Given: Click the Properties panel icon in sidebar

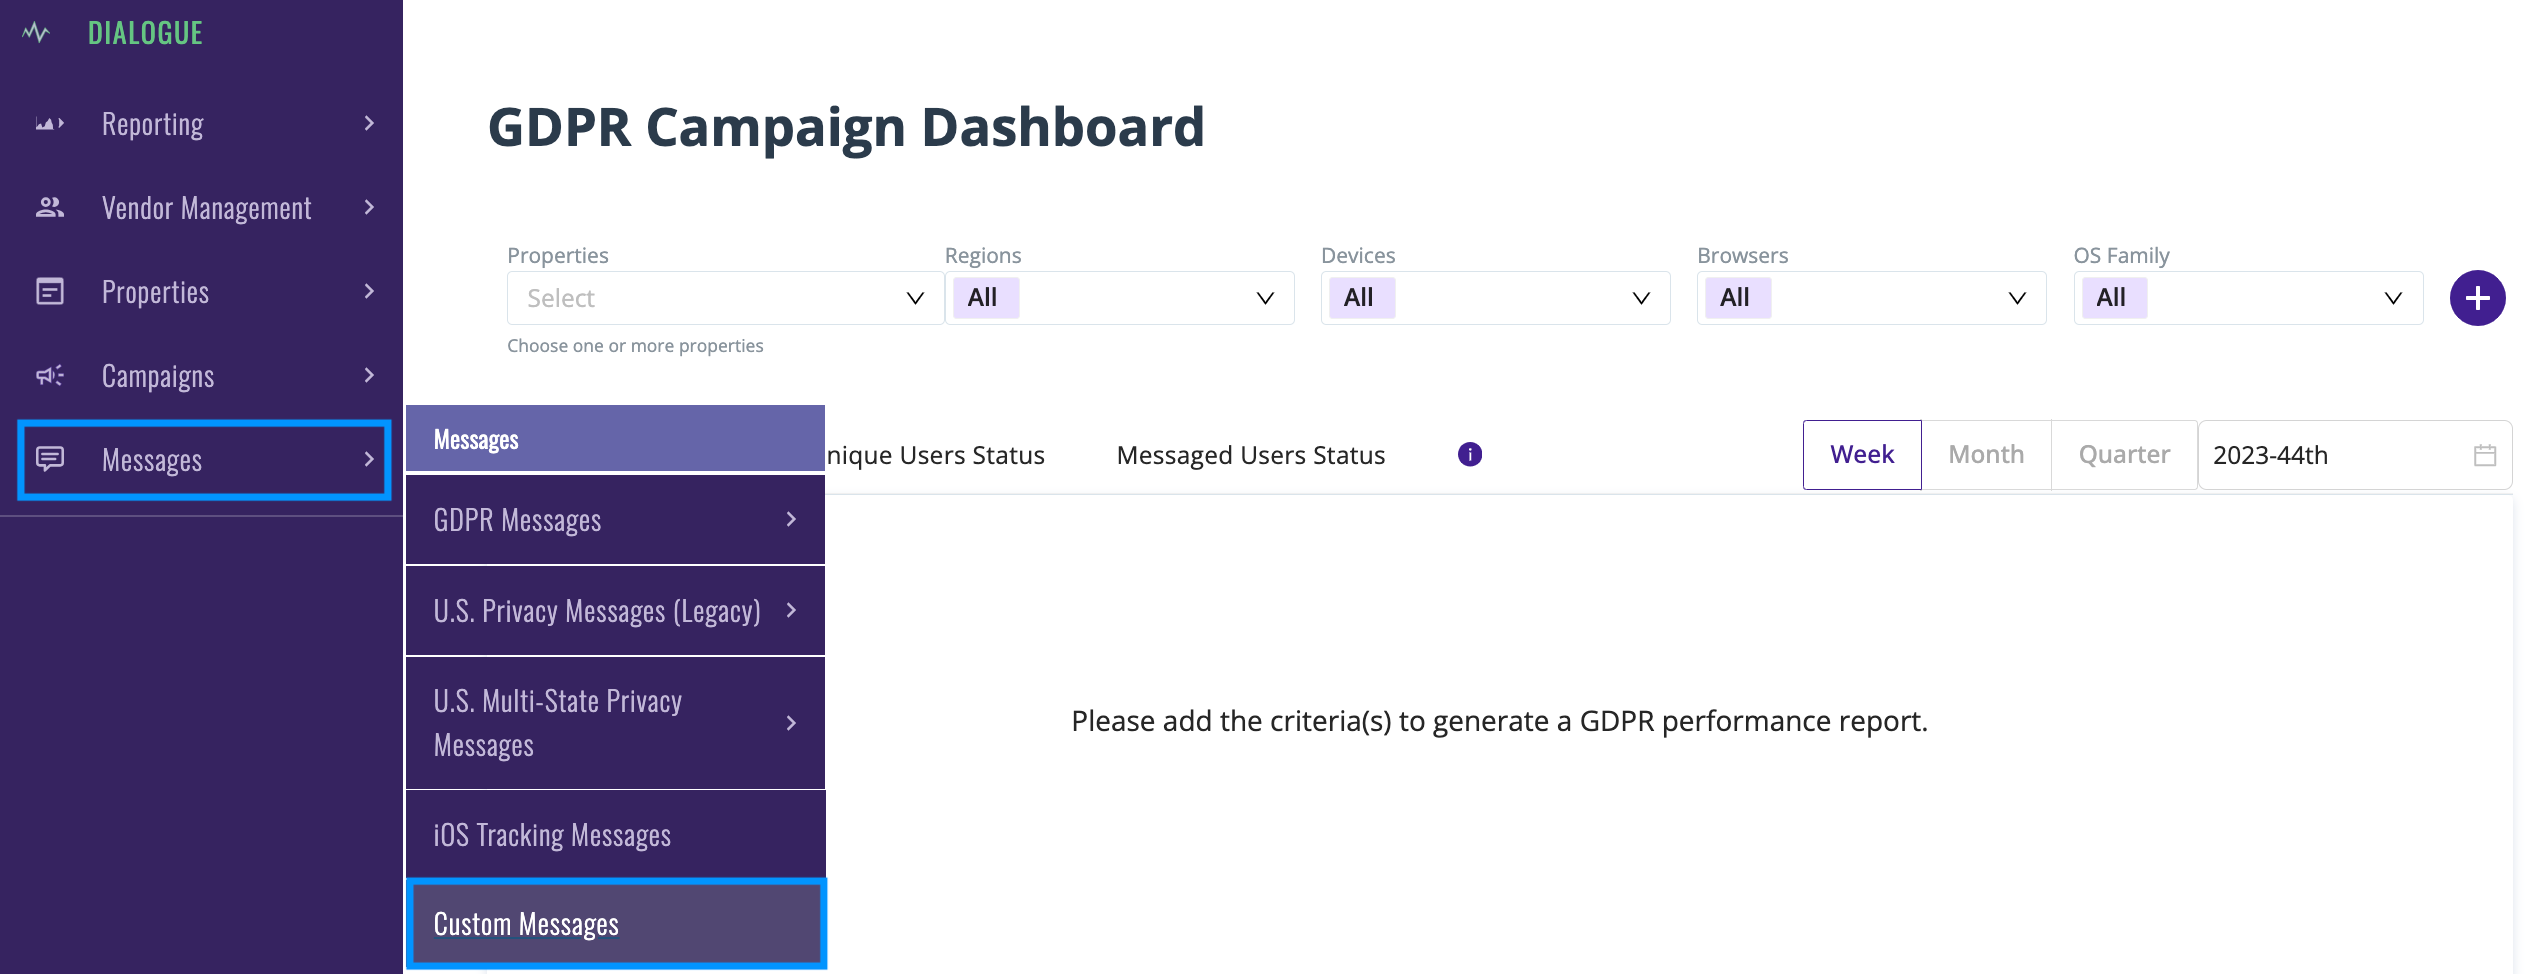Looking at the screenshot, I should click(49, 292).
